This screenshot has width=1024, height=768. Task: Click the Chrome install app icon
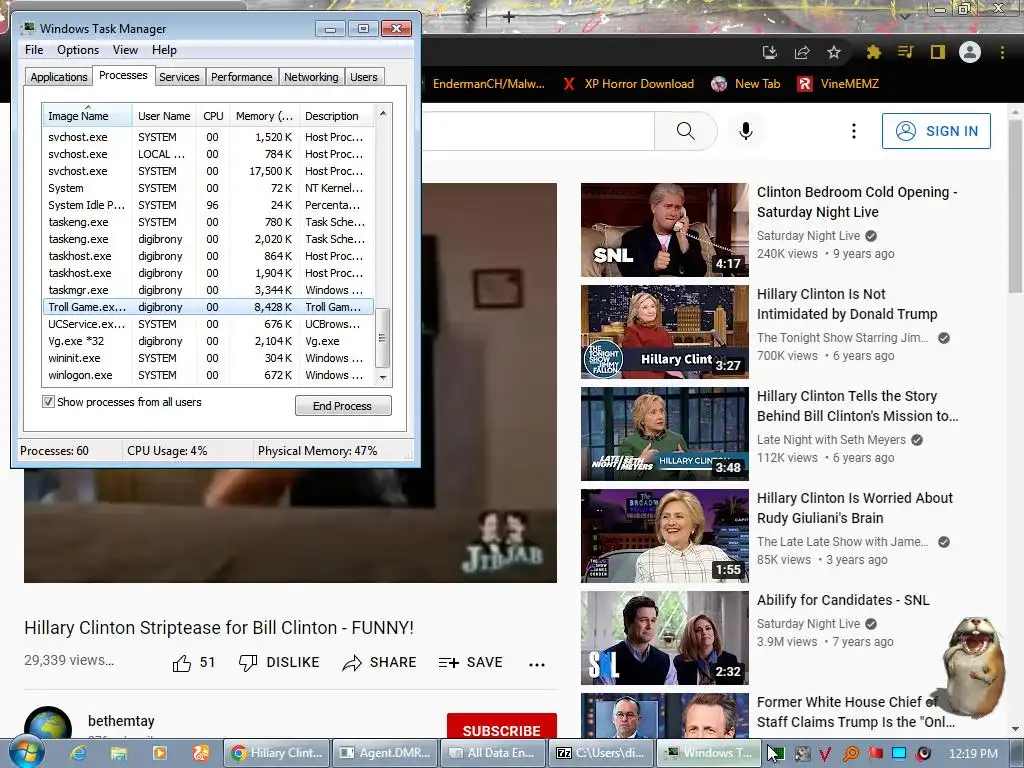(770, 52)
